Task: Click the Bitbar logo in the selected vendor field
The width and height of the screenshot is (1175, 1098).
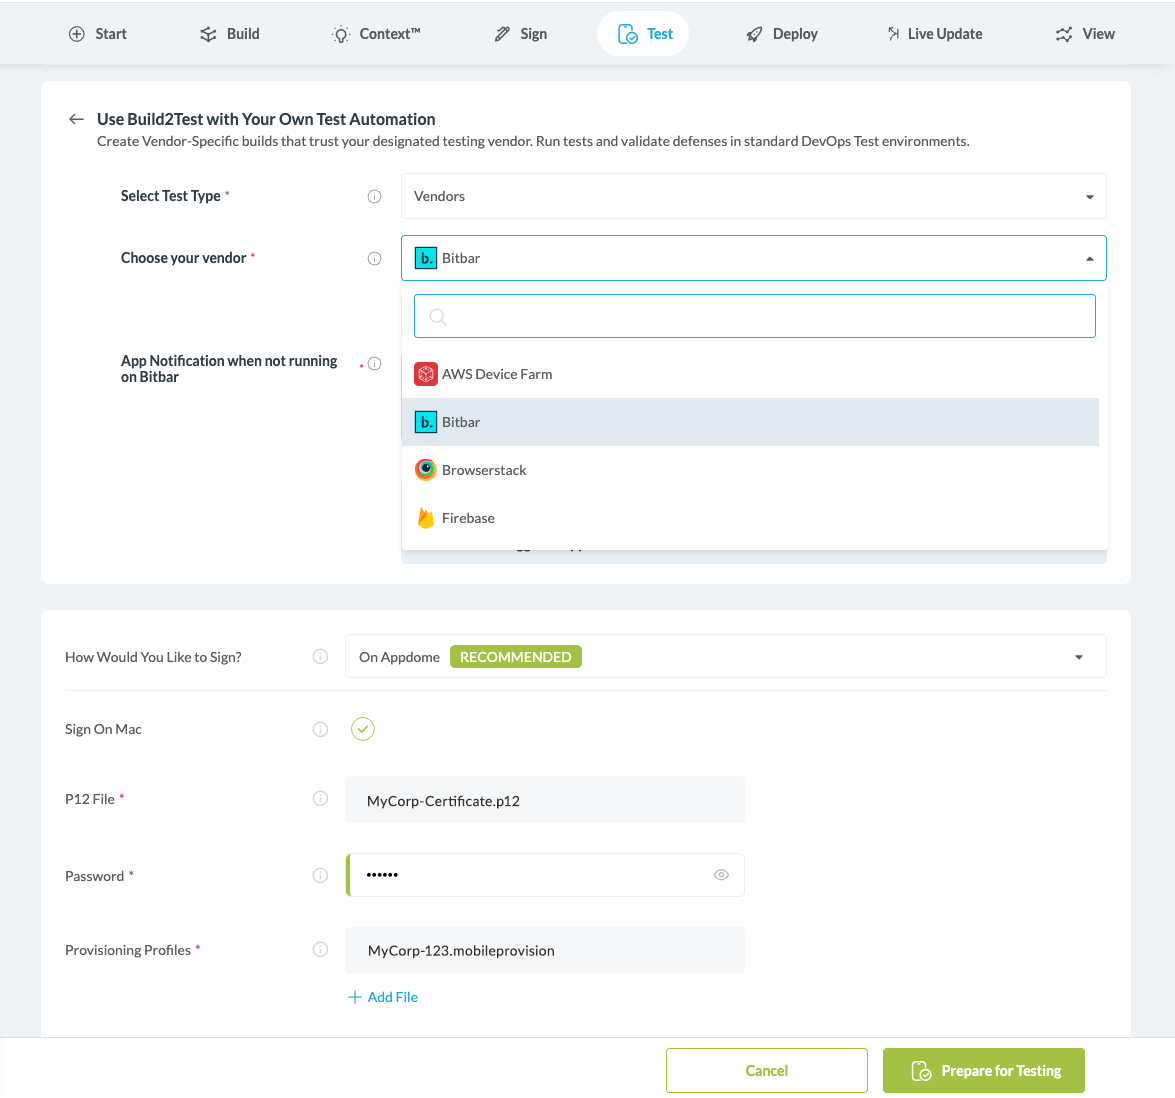Action: (x=426, y=258)
